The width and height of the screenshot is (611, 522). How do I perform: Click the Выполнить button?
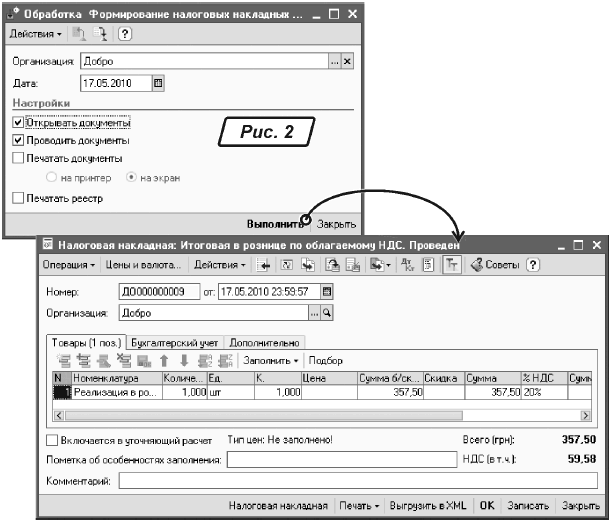pos(272,224)
